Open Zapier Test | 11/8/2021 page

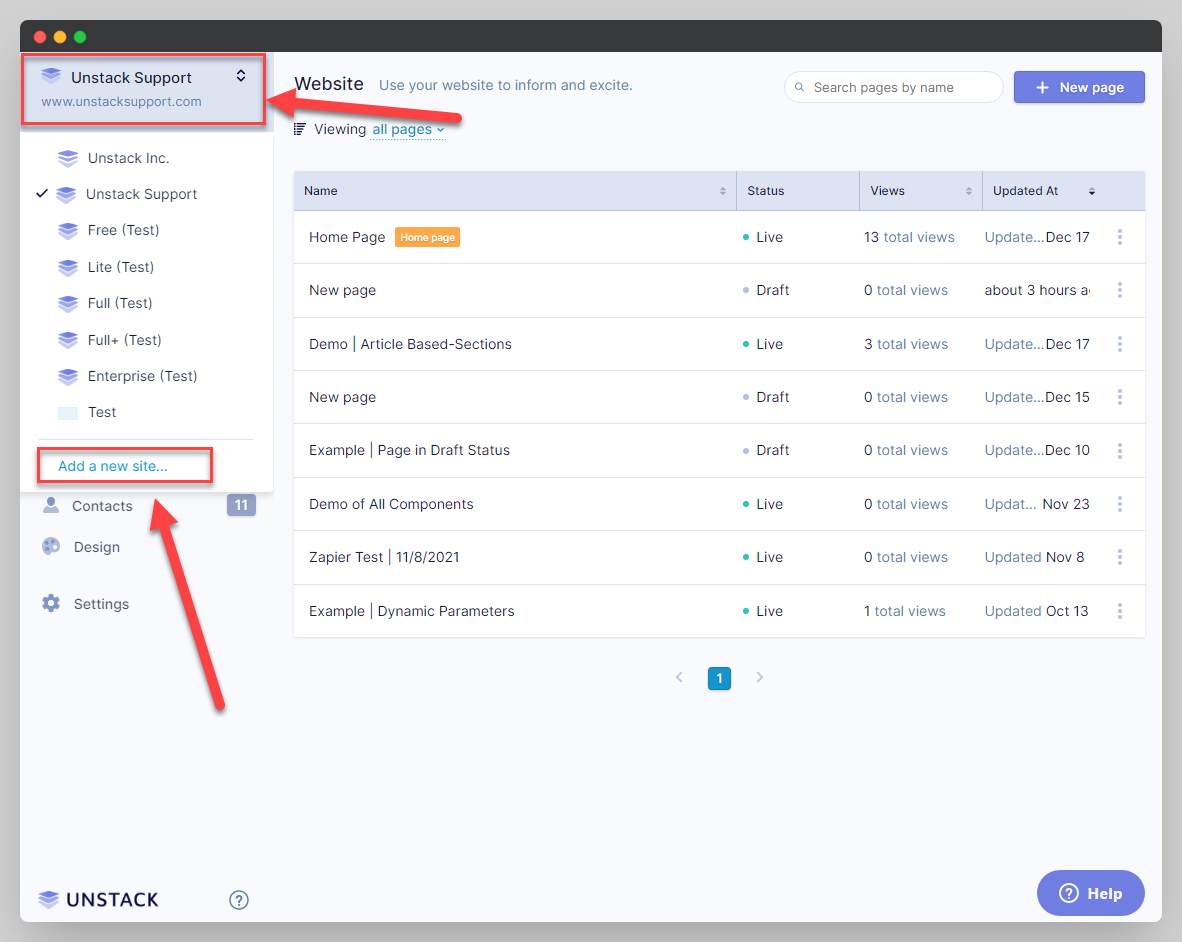point(384,558)
